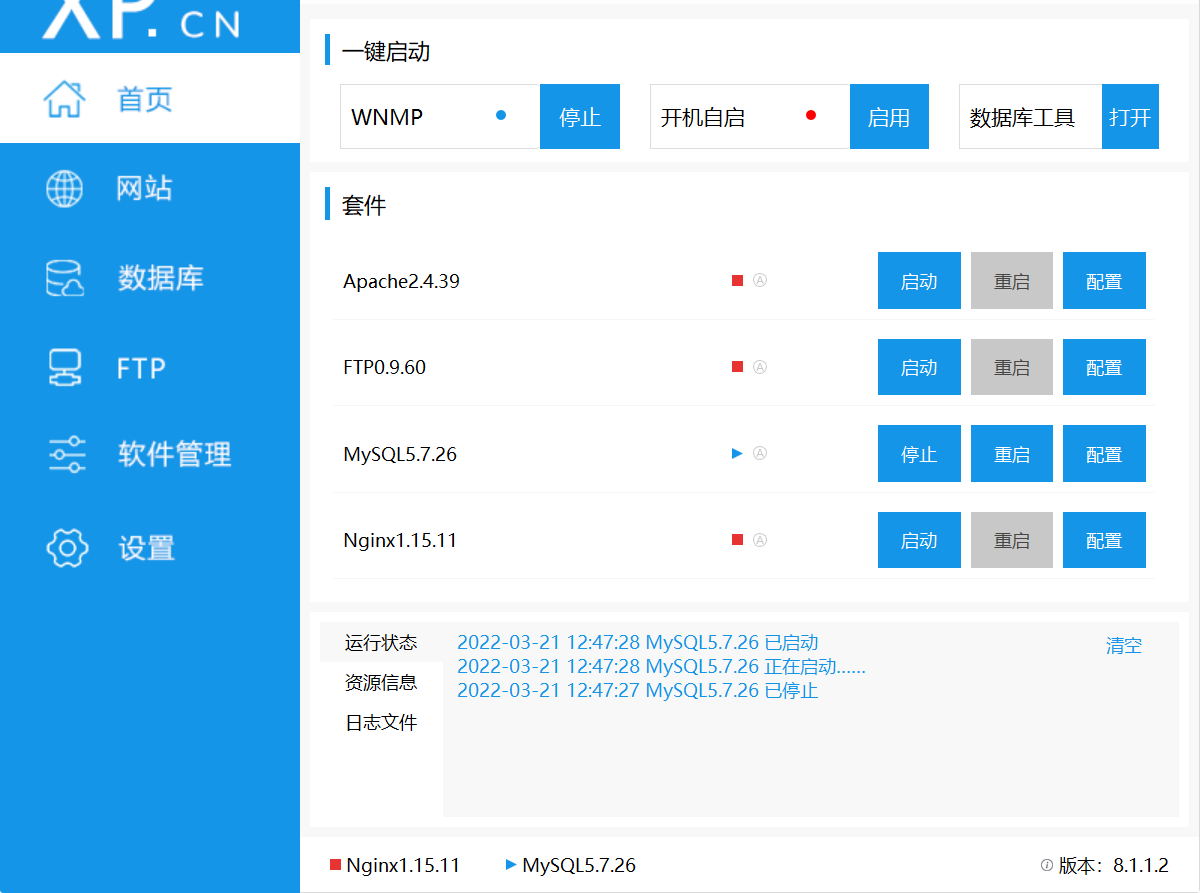Click the FTP server icon in sidebar
1200x893 pixels.
pyautogui.click(x=66, y=368)
